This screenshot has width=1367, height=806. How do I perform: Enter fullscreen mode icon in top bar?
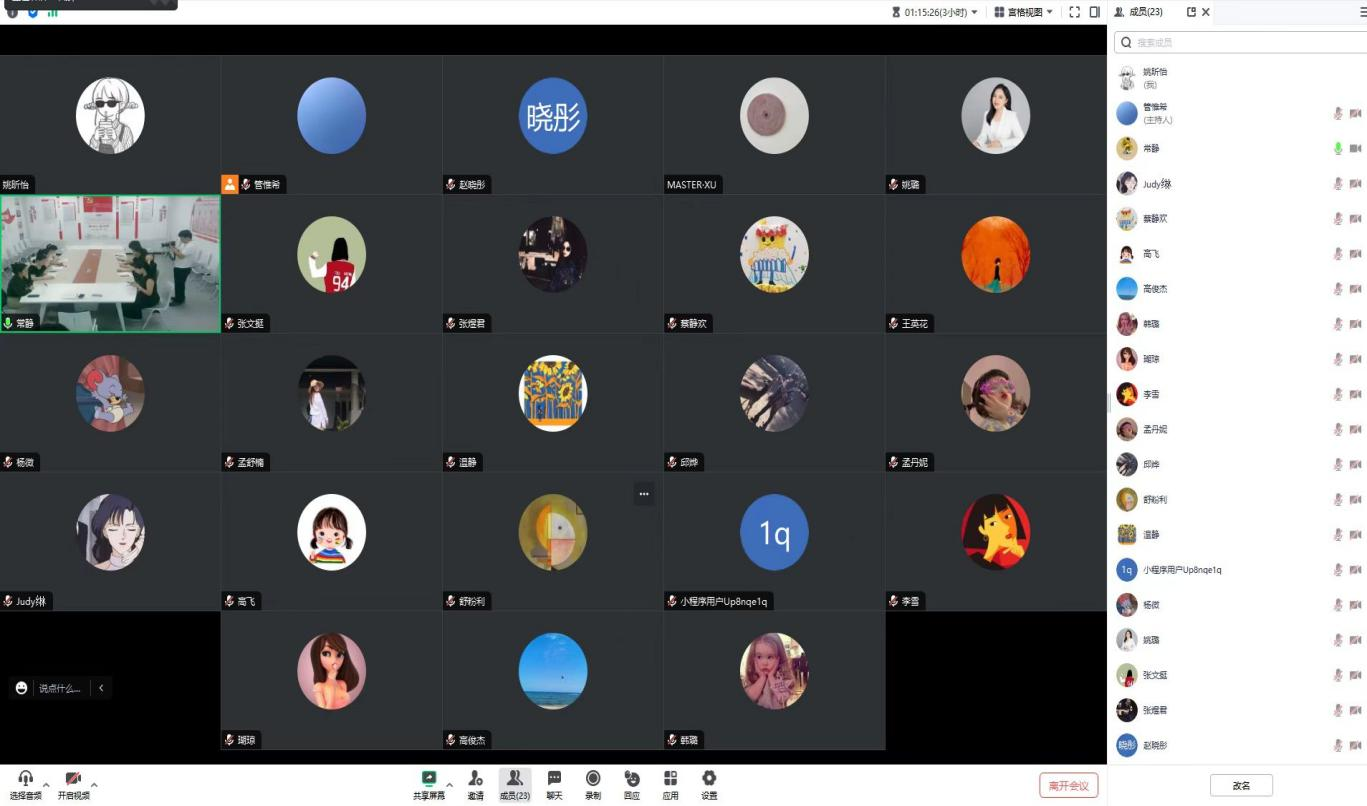[1075, 12]
